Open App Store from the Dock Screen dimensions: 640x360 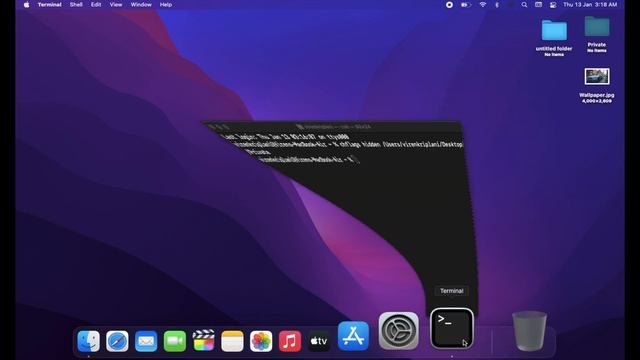click(353, 336)
